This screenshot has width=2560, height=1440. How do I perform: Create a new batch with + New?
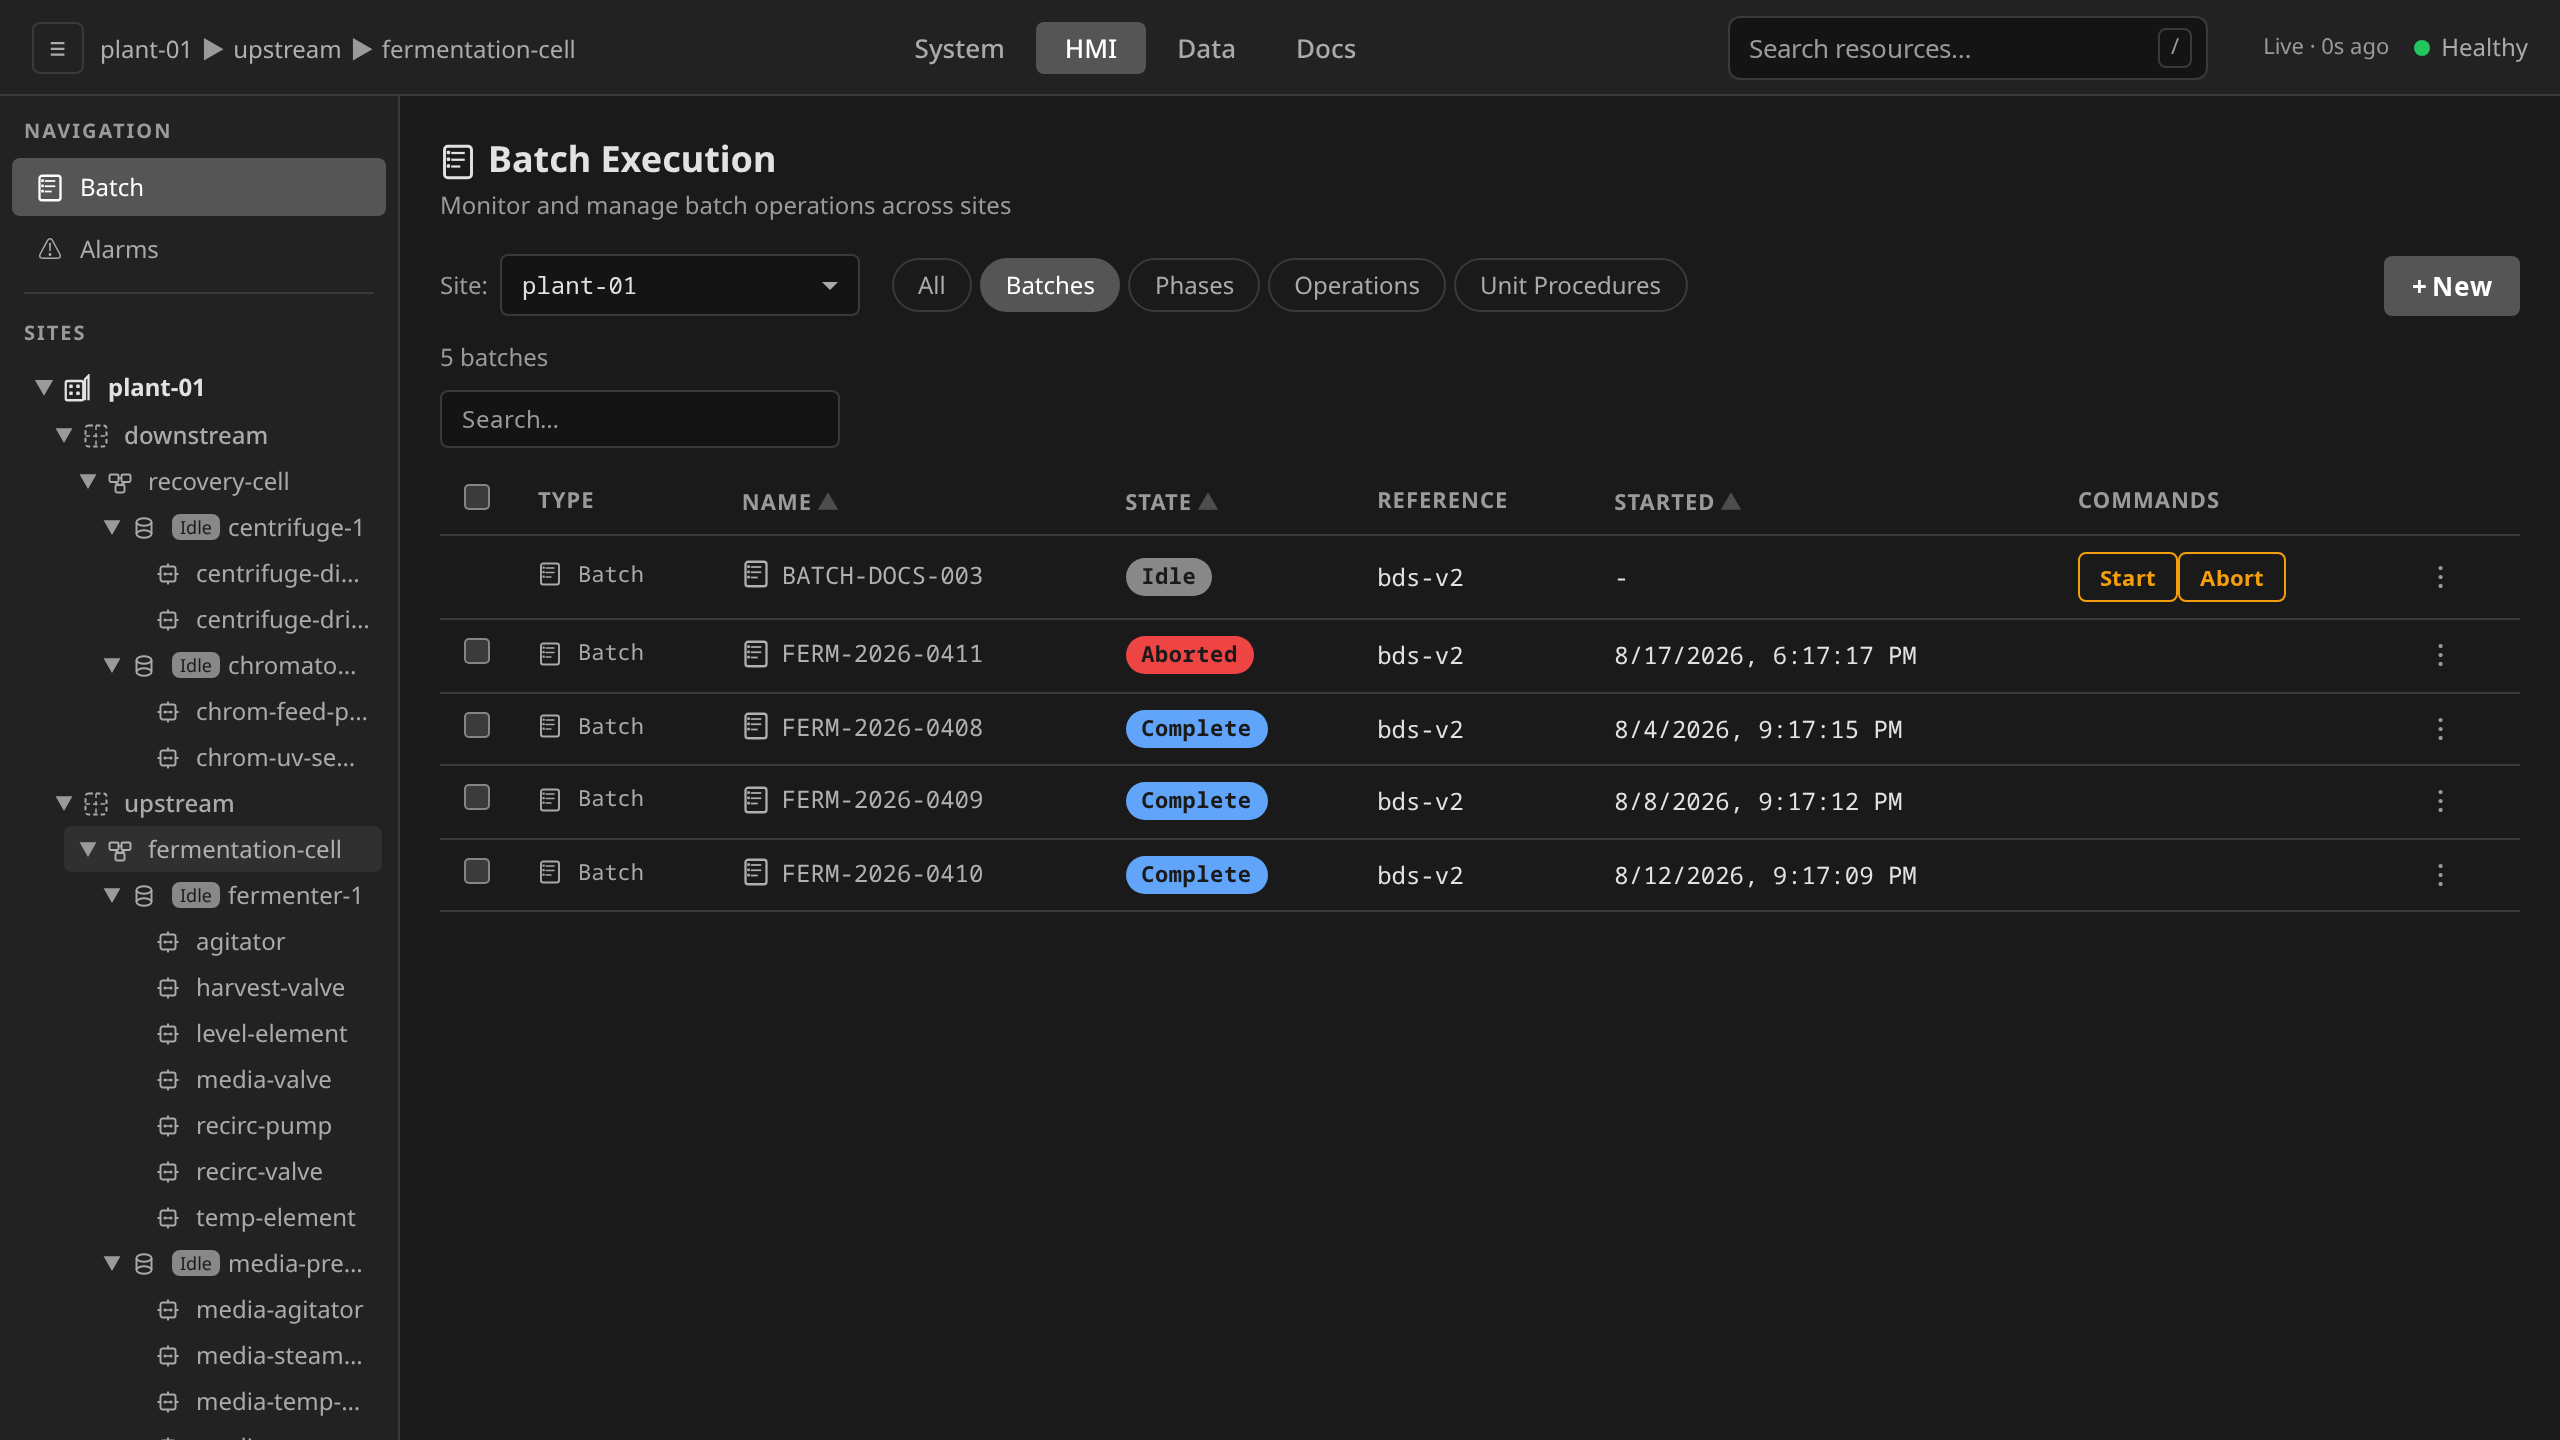(x=2451, y=287)
